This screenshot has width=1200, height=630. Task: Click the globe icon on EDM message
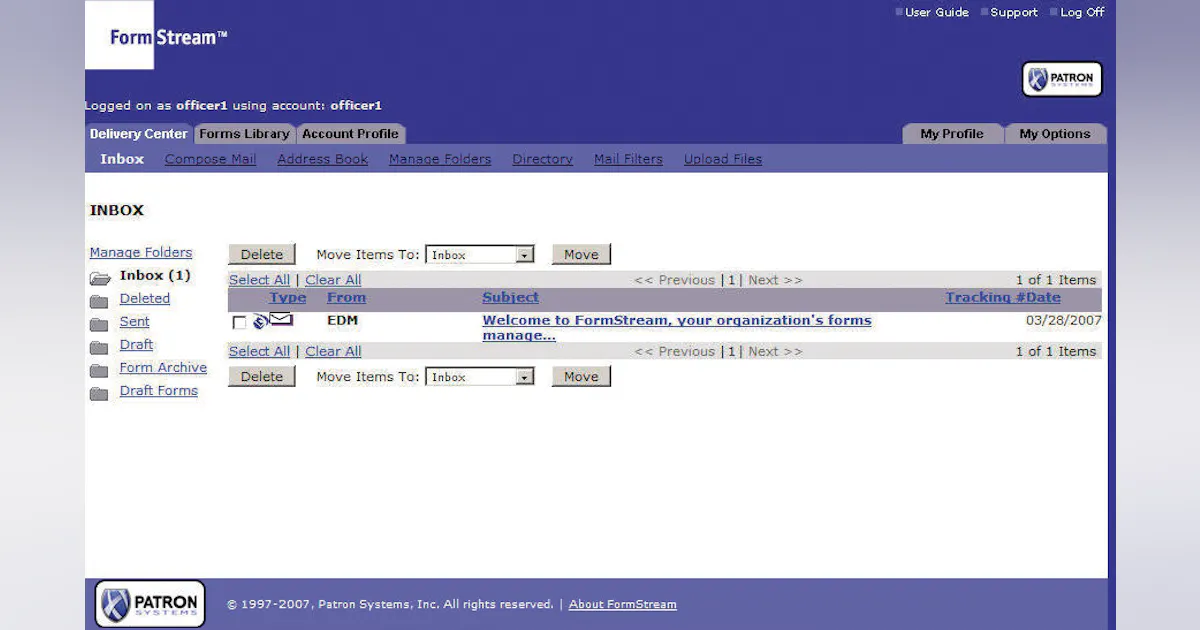tap(260, 321)
